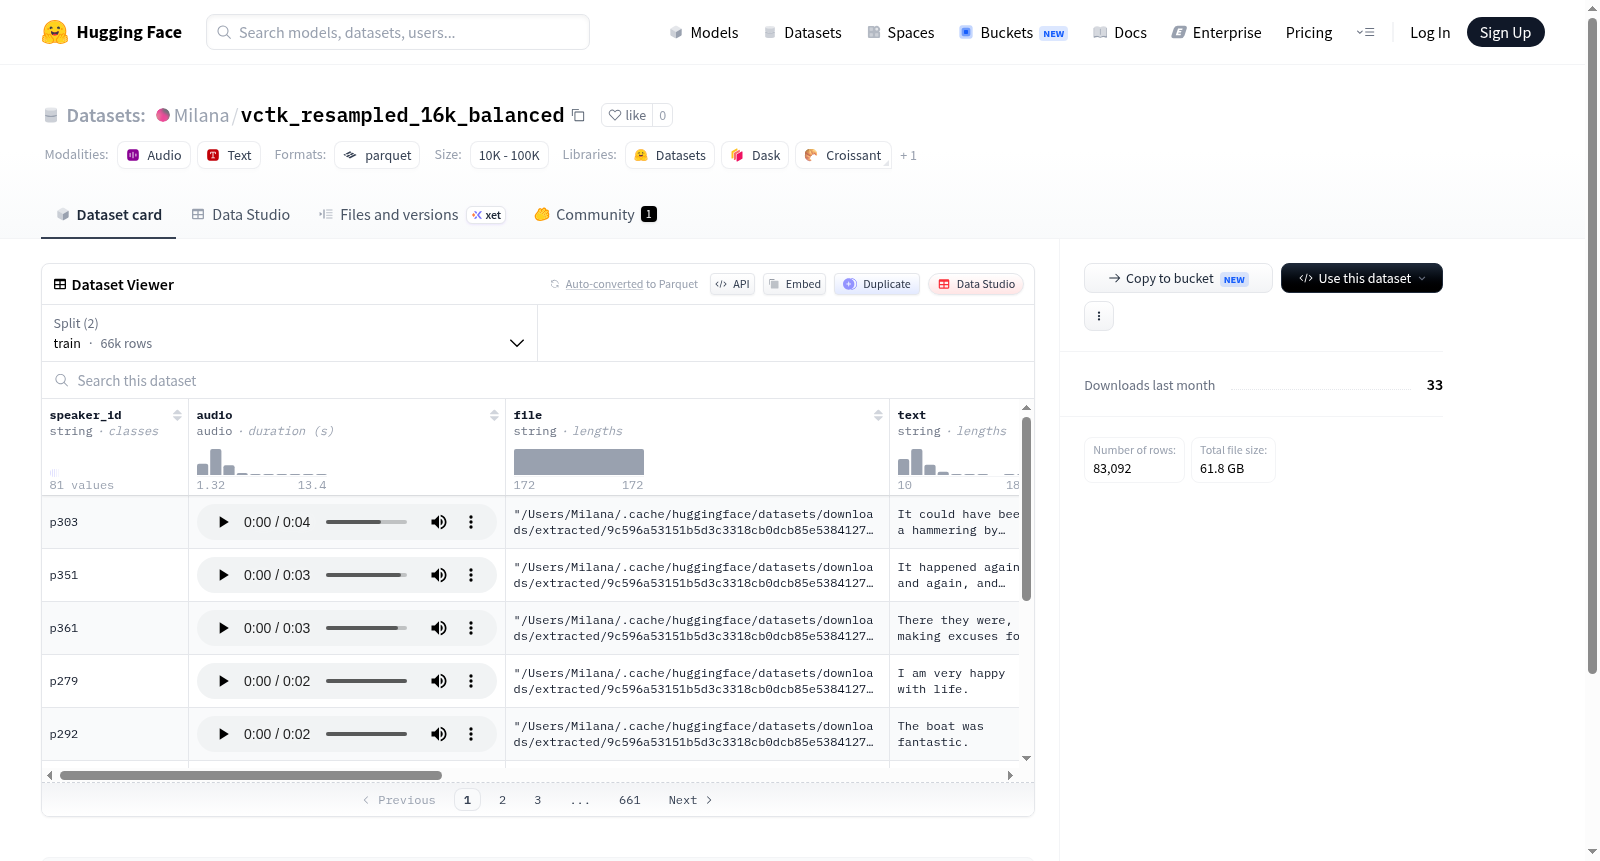Screen dimensions: 1600x861
Task: Open the Files and versions tab
Action: coord(412,215)
